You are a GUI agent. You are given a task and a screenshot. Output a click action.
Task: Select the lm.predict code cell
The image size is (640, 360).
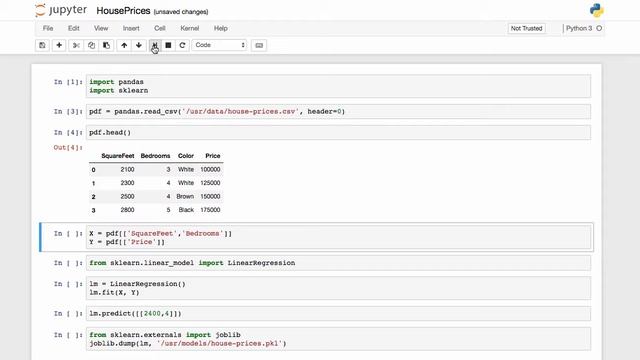[x=338, y=313]
